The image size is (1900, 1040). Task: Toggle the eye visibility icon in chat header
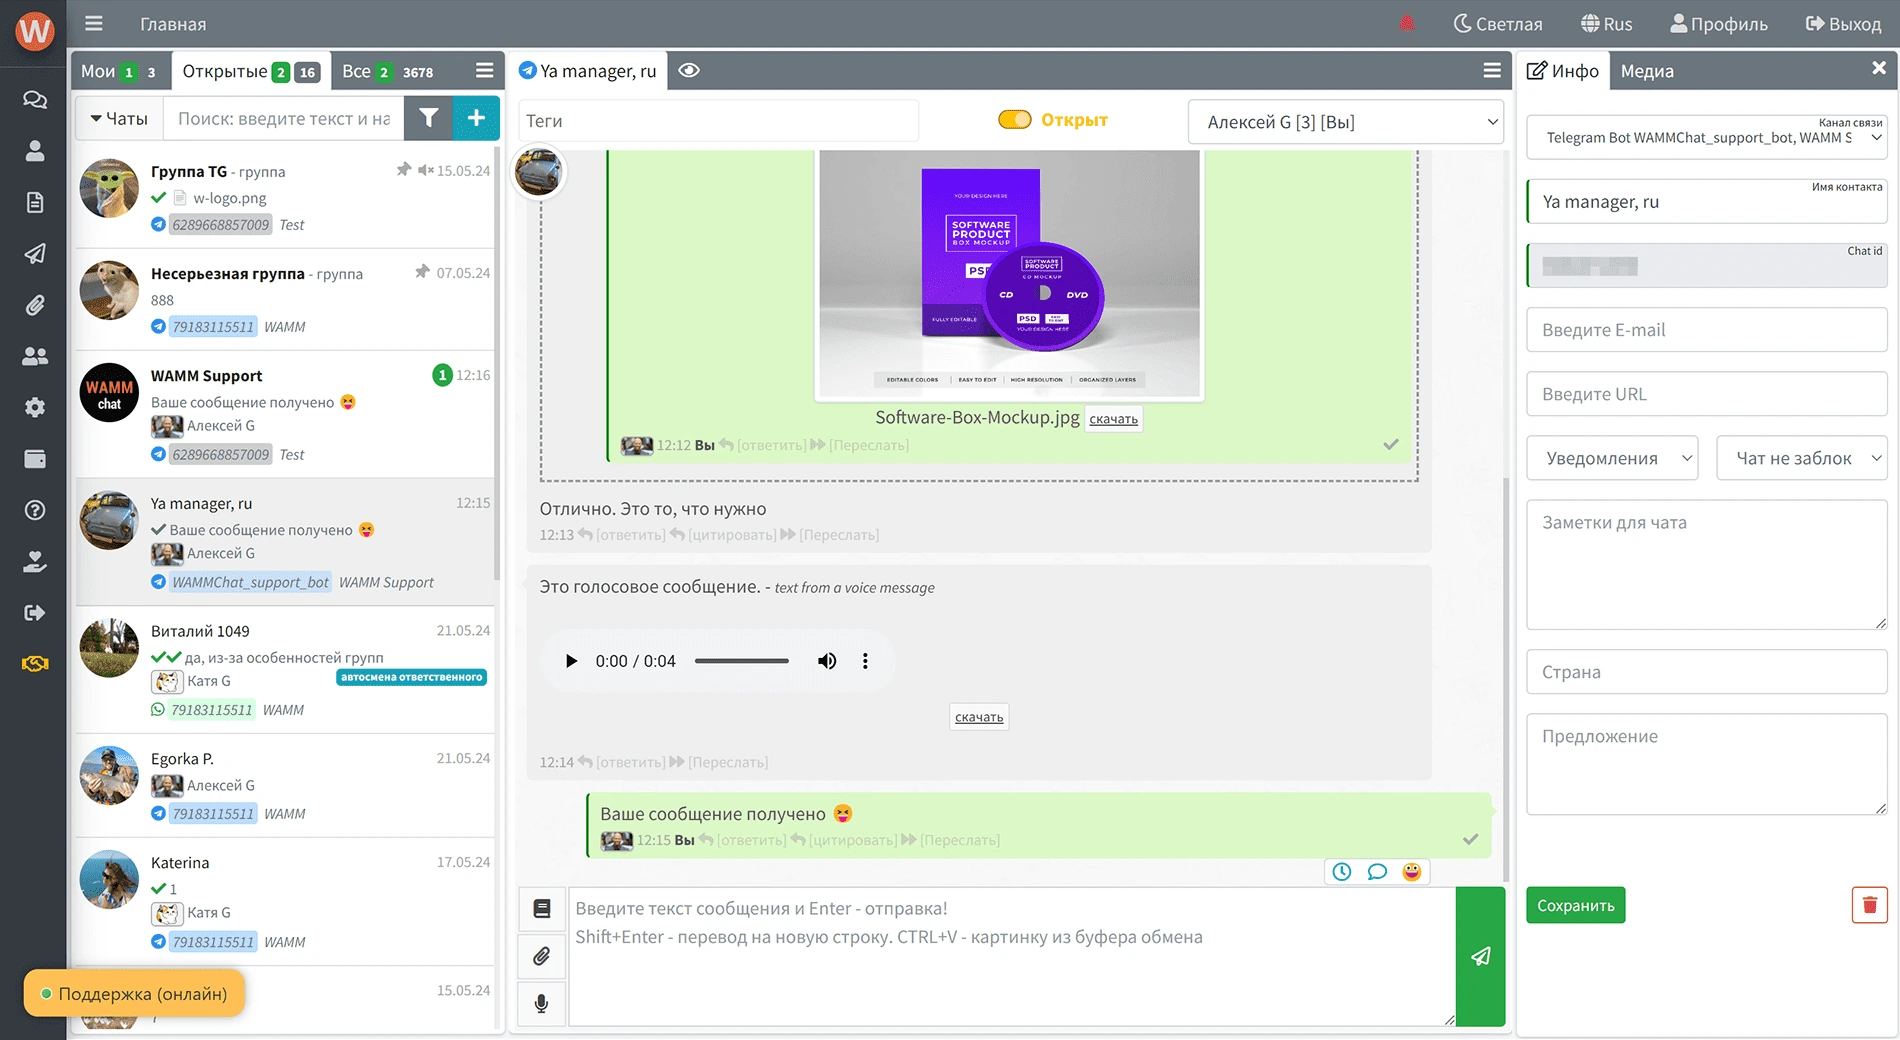click(x=689, y=71)
